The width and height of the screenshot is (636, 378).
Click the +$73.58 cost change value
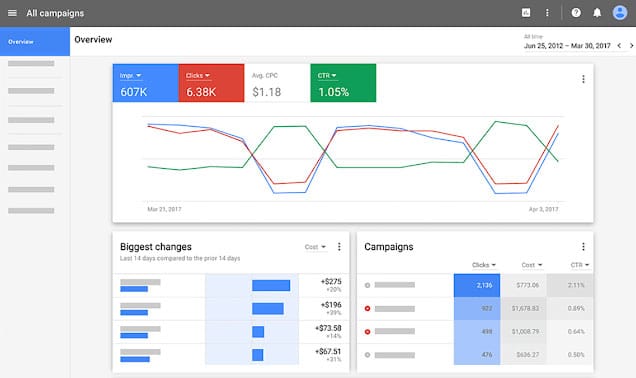328,328
